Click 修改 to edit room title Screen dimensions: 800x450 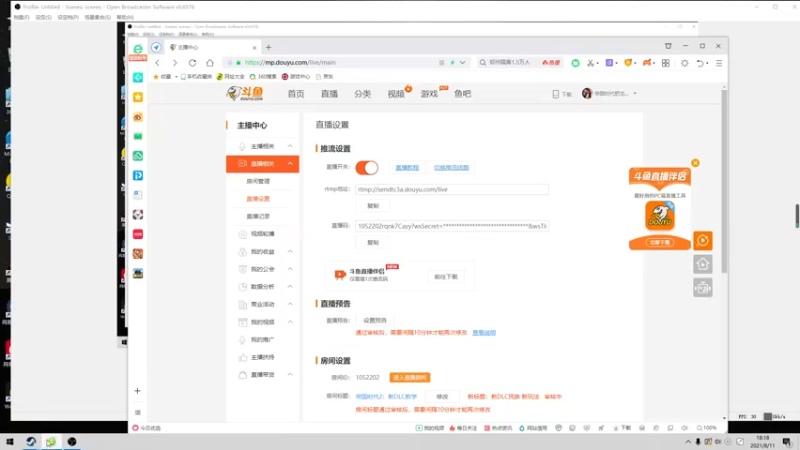coord(442,396)
